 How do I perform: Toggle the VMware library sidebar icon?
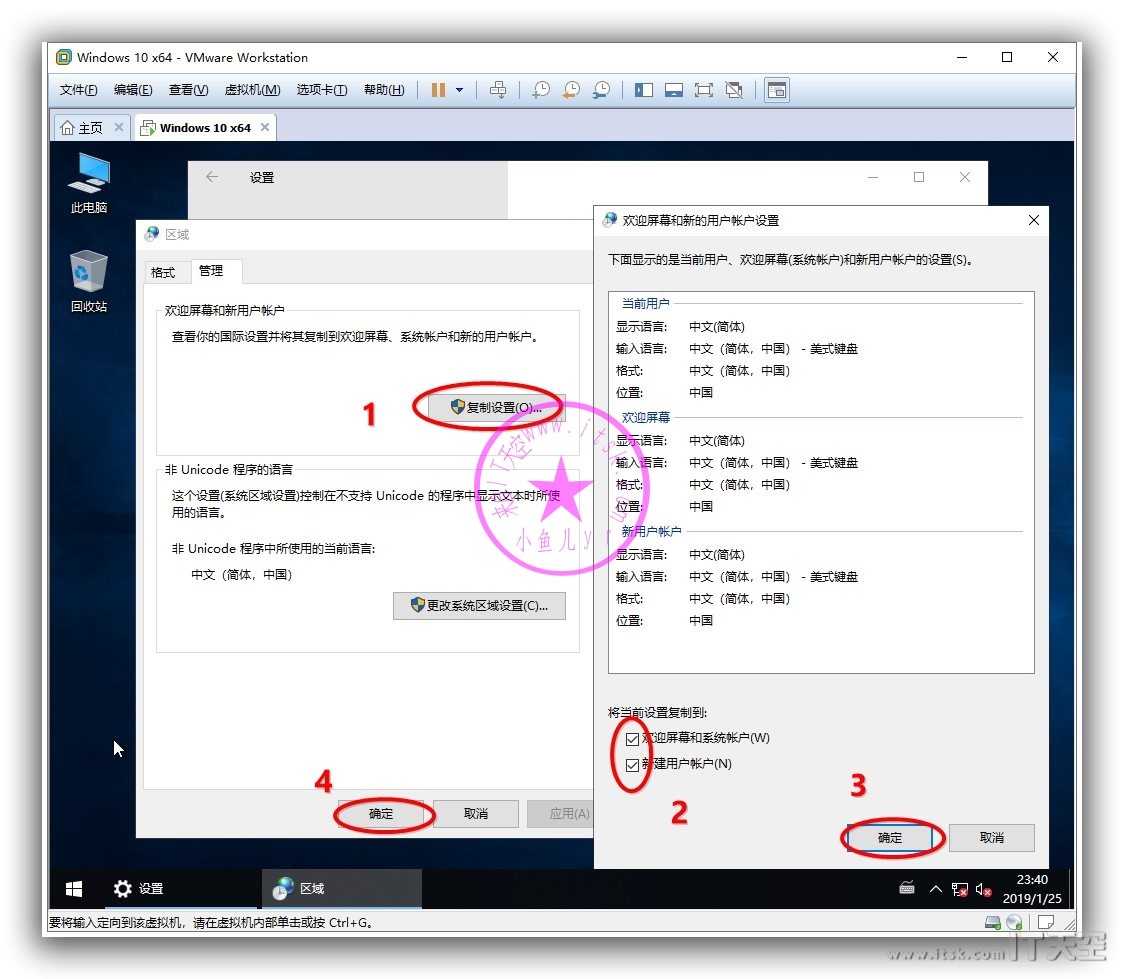click(x=644, y=90)
